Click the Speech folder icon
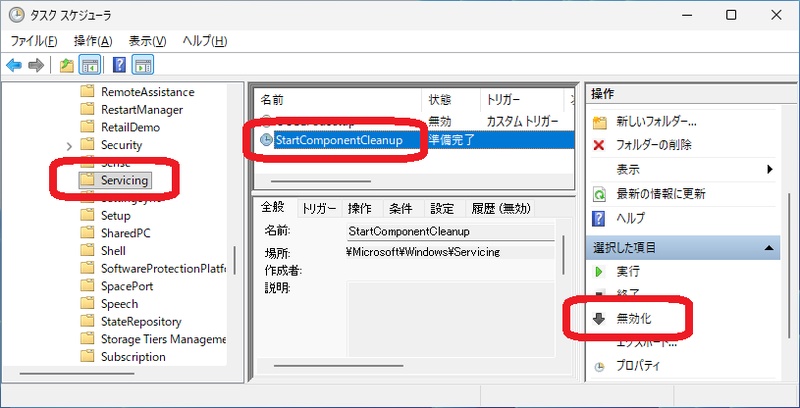The image size is (800, 408). point(88,303)
